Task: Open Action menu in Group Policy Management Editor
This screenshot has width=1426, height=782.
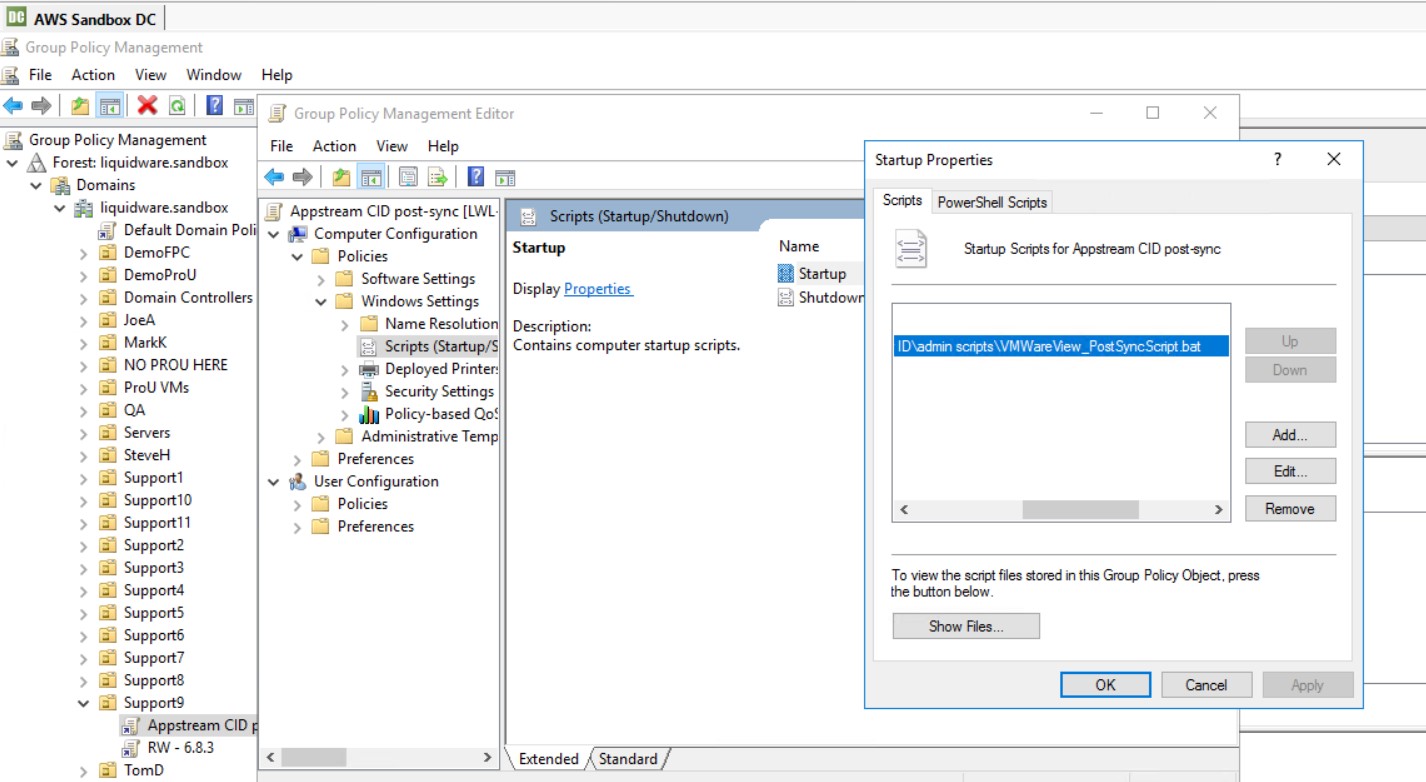Action: [334, 146]
